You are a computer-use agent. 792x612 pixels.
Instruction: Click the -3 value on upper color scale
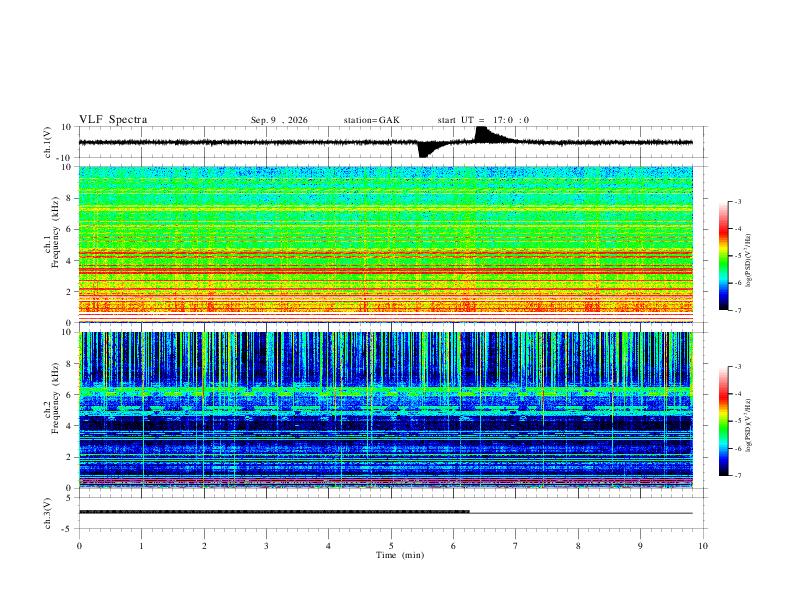(737, 201)
